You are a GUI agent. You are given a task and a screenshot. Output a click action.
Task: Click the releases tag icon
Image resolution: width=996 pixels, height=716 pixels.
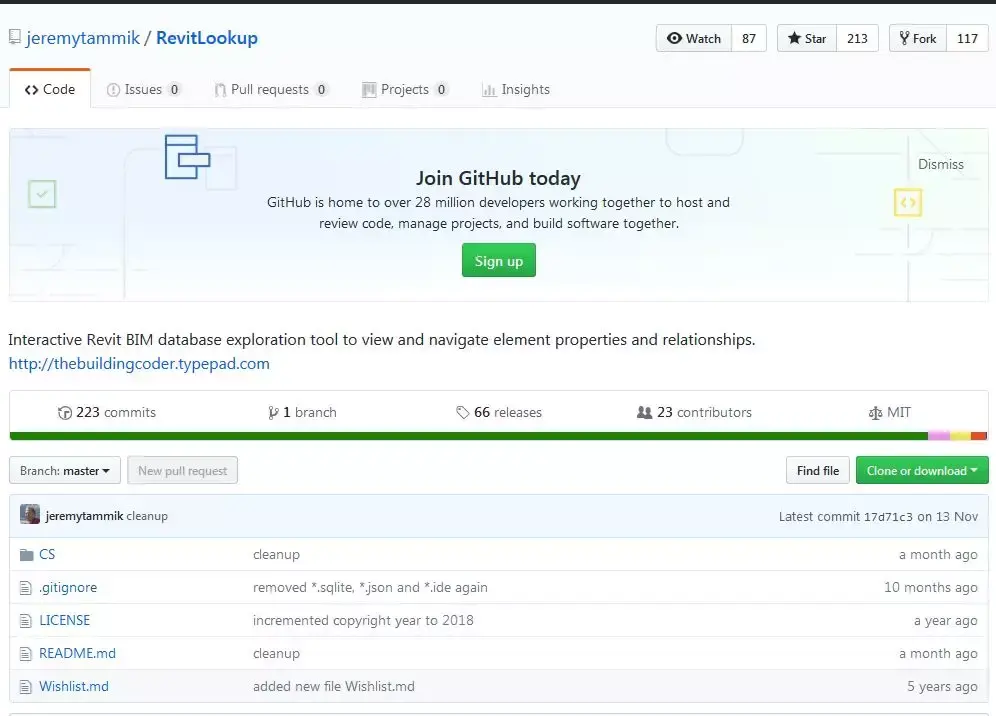[462, 412]
